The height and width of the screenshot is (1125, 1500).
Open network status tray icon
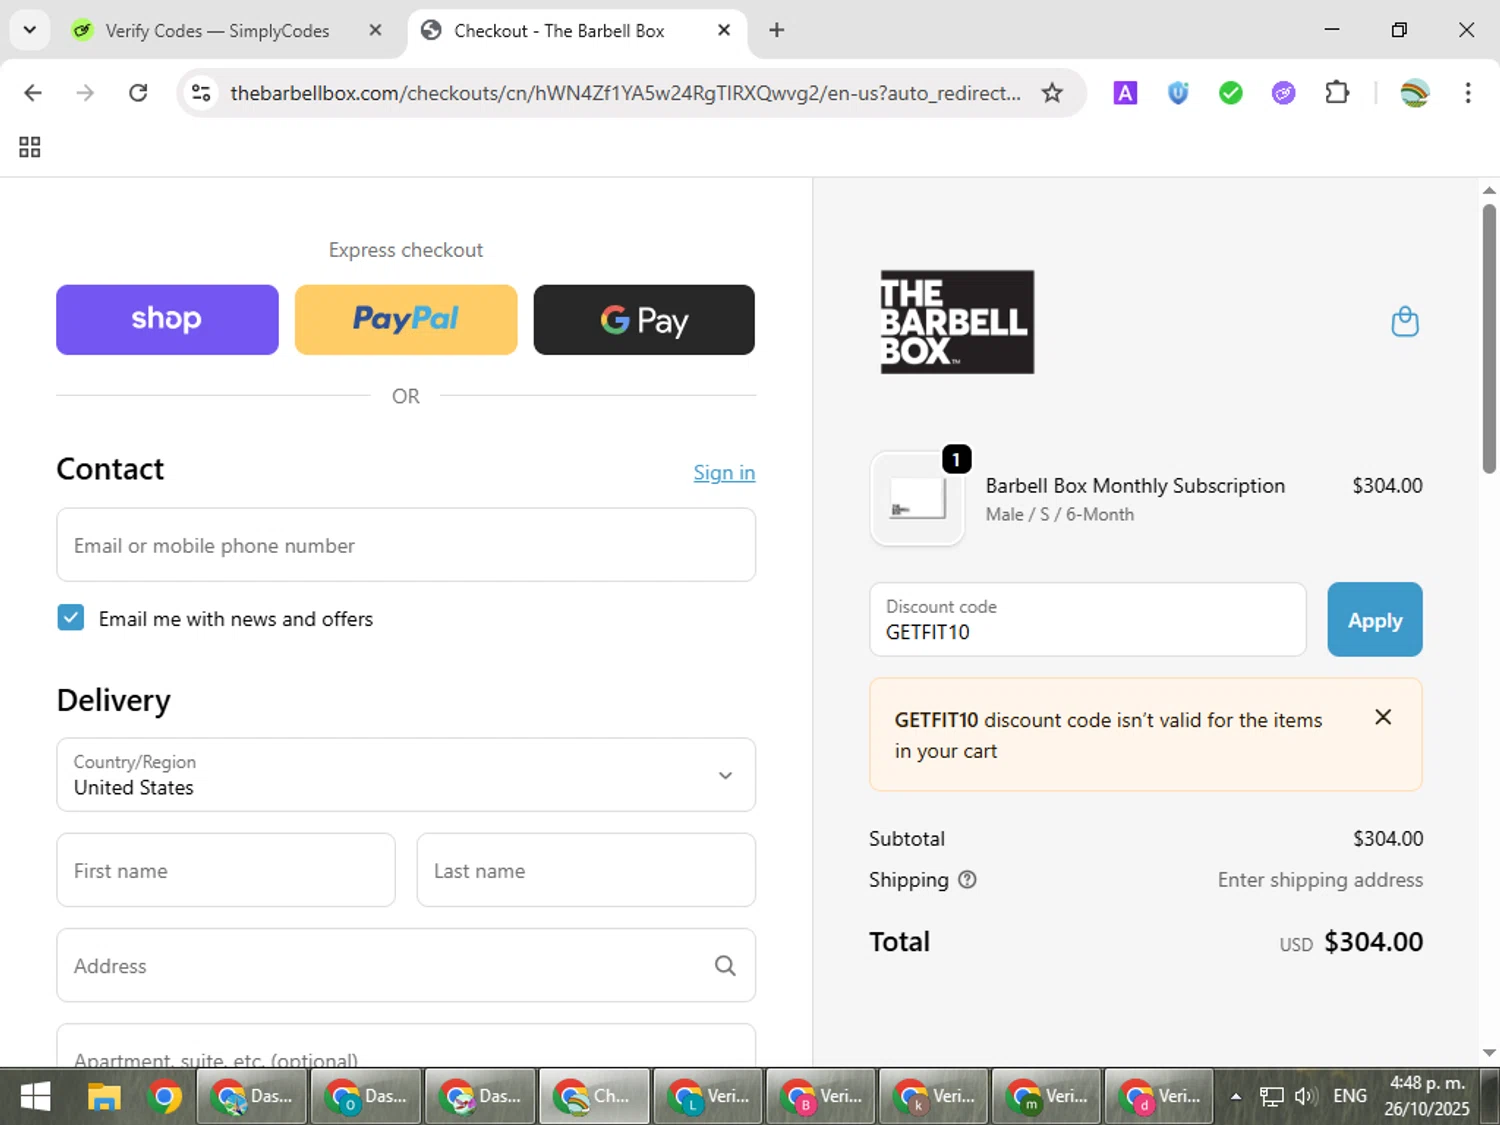point(1271,1097)
